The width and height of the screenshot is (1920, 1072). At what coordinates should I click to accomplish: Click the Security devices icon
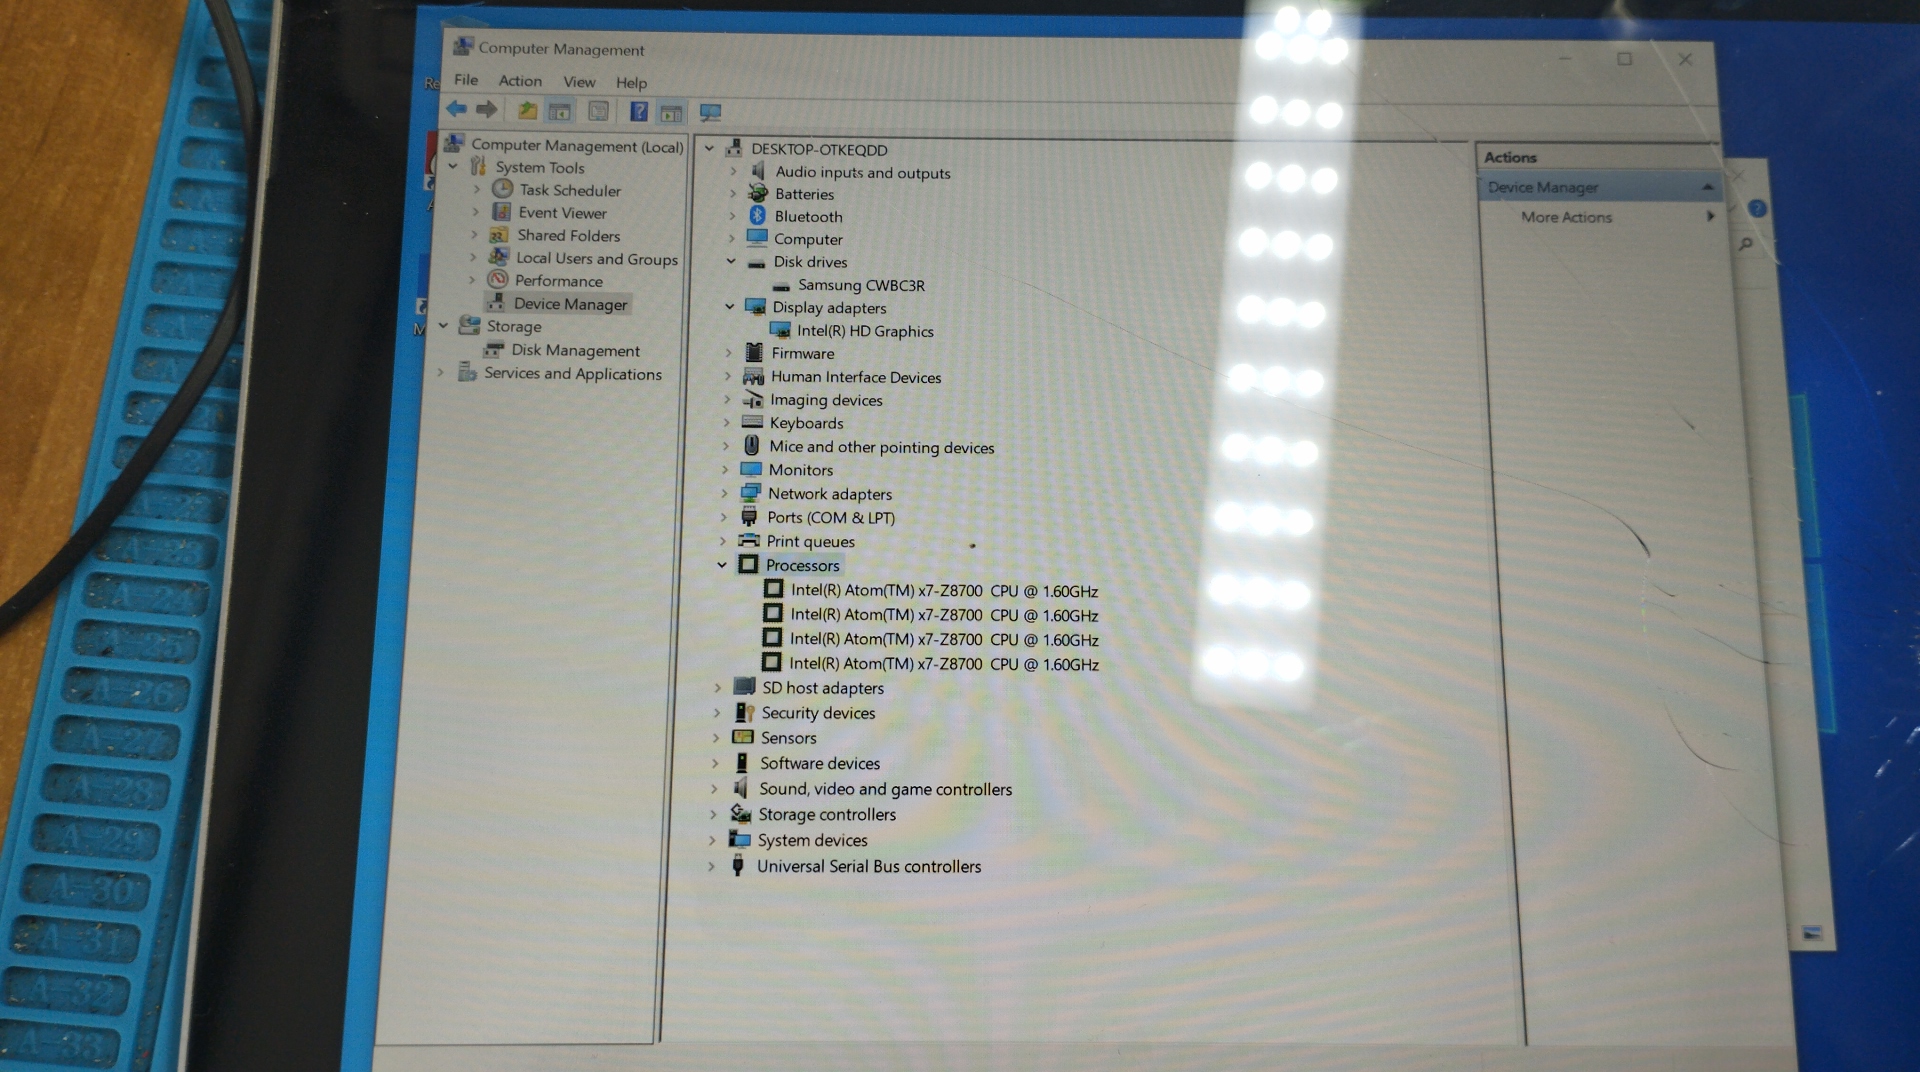(x=744, y=712)
